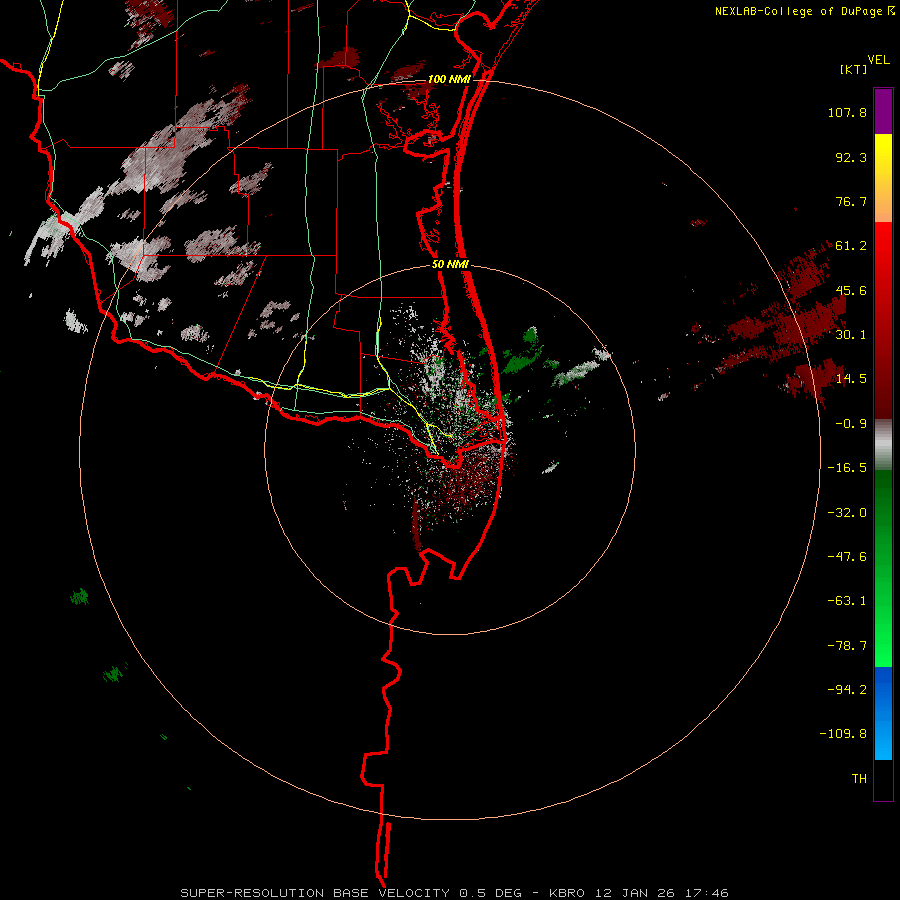Pick the purple top color bar segment

point(883,111)
